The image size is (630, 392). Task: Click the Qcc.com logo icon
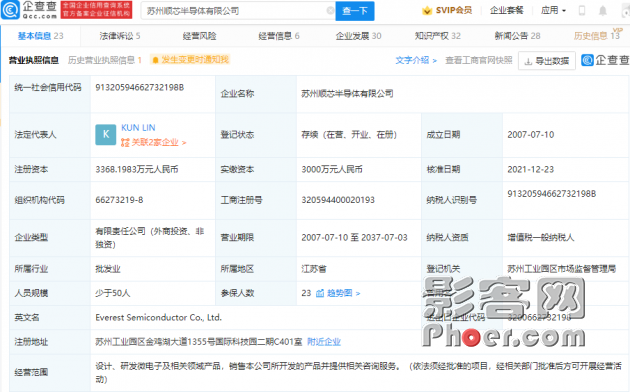pyautogui.click(x=10, y=10)
